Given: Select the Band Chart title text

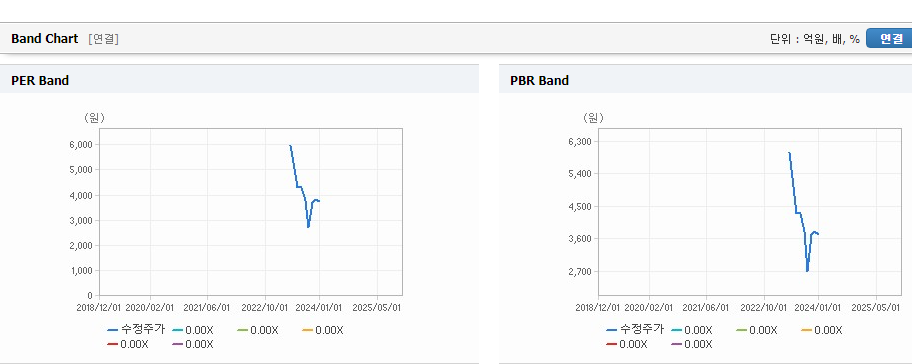Looking at the screenshot, I should pos(44,38).
